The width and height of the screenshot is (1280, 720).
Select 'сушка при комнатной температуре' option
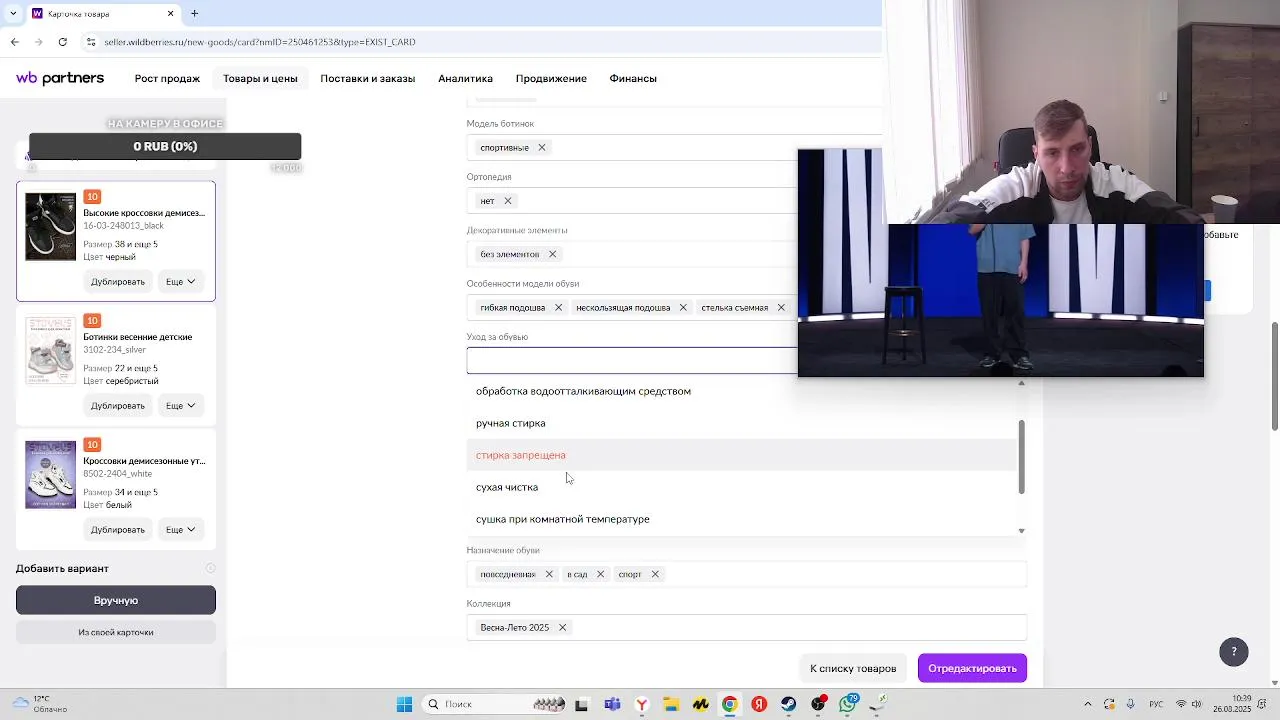coord(741,519)
